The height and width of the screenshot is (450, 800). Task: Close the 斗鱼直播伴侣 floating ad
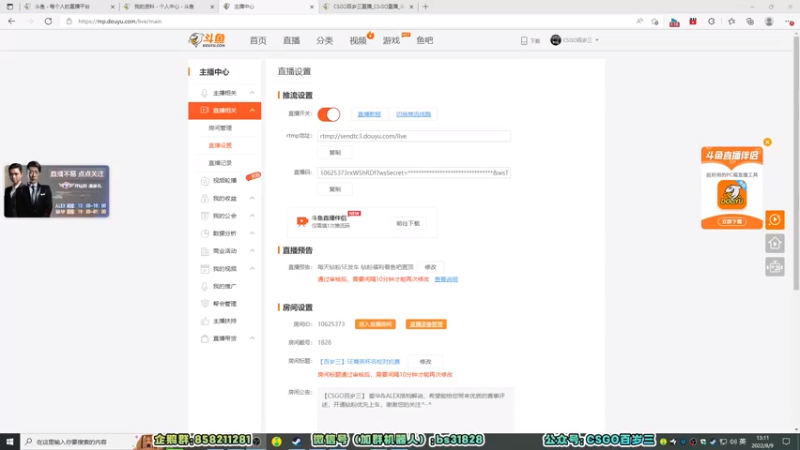767,142
